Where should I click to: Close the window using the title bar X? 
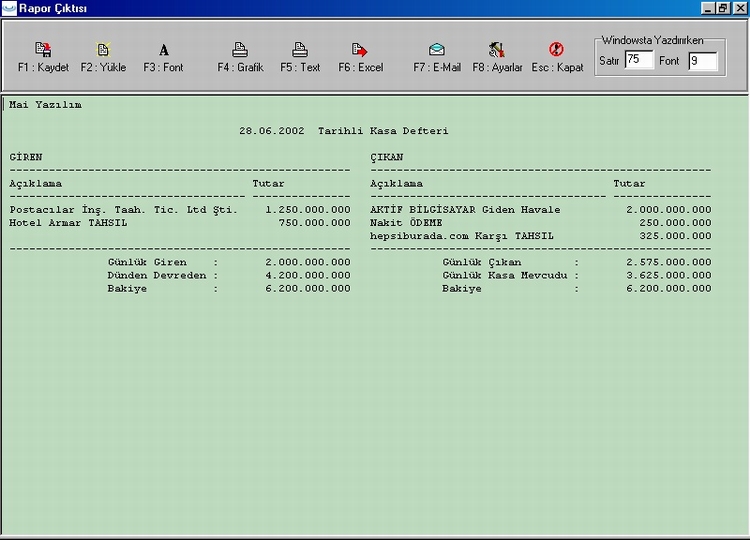pyautogui.click(x=739, y=8)
